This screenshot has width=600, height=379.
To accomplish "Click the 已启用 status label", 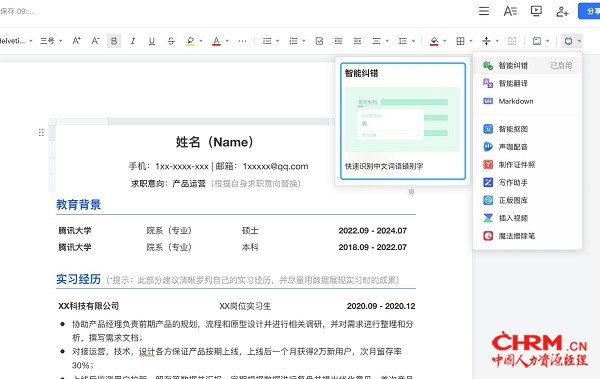I will [561, 65].
